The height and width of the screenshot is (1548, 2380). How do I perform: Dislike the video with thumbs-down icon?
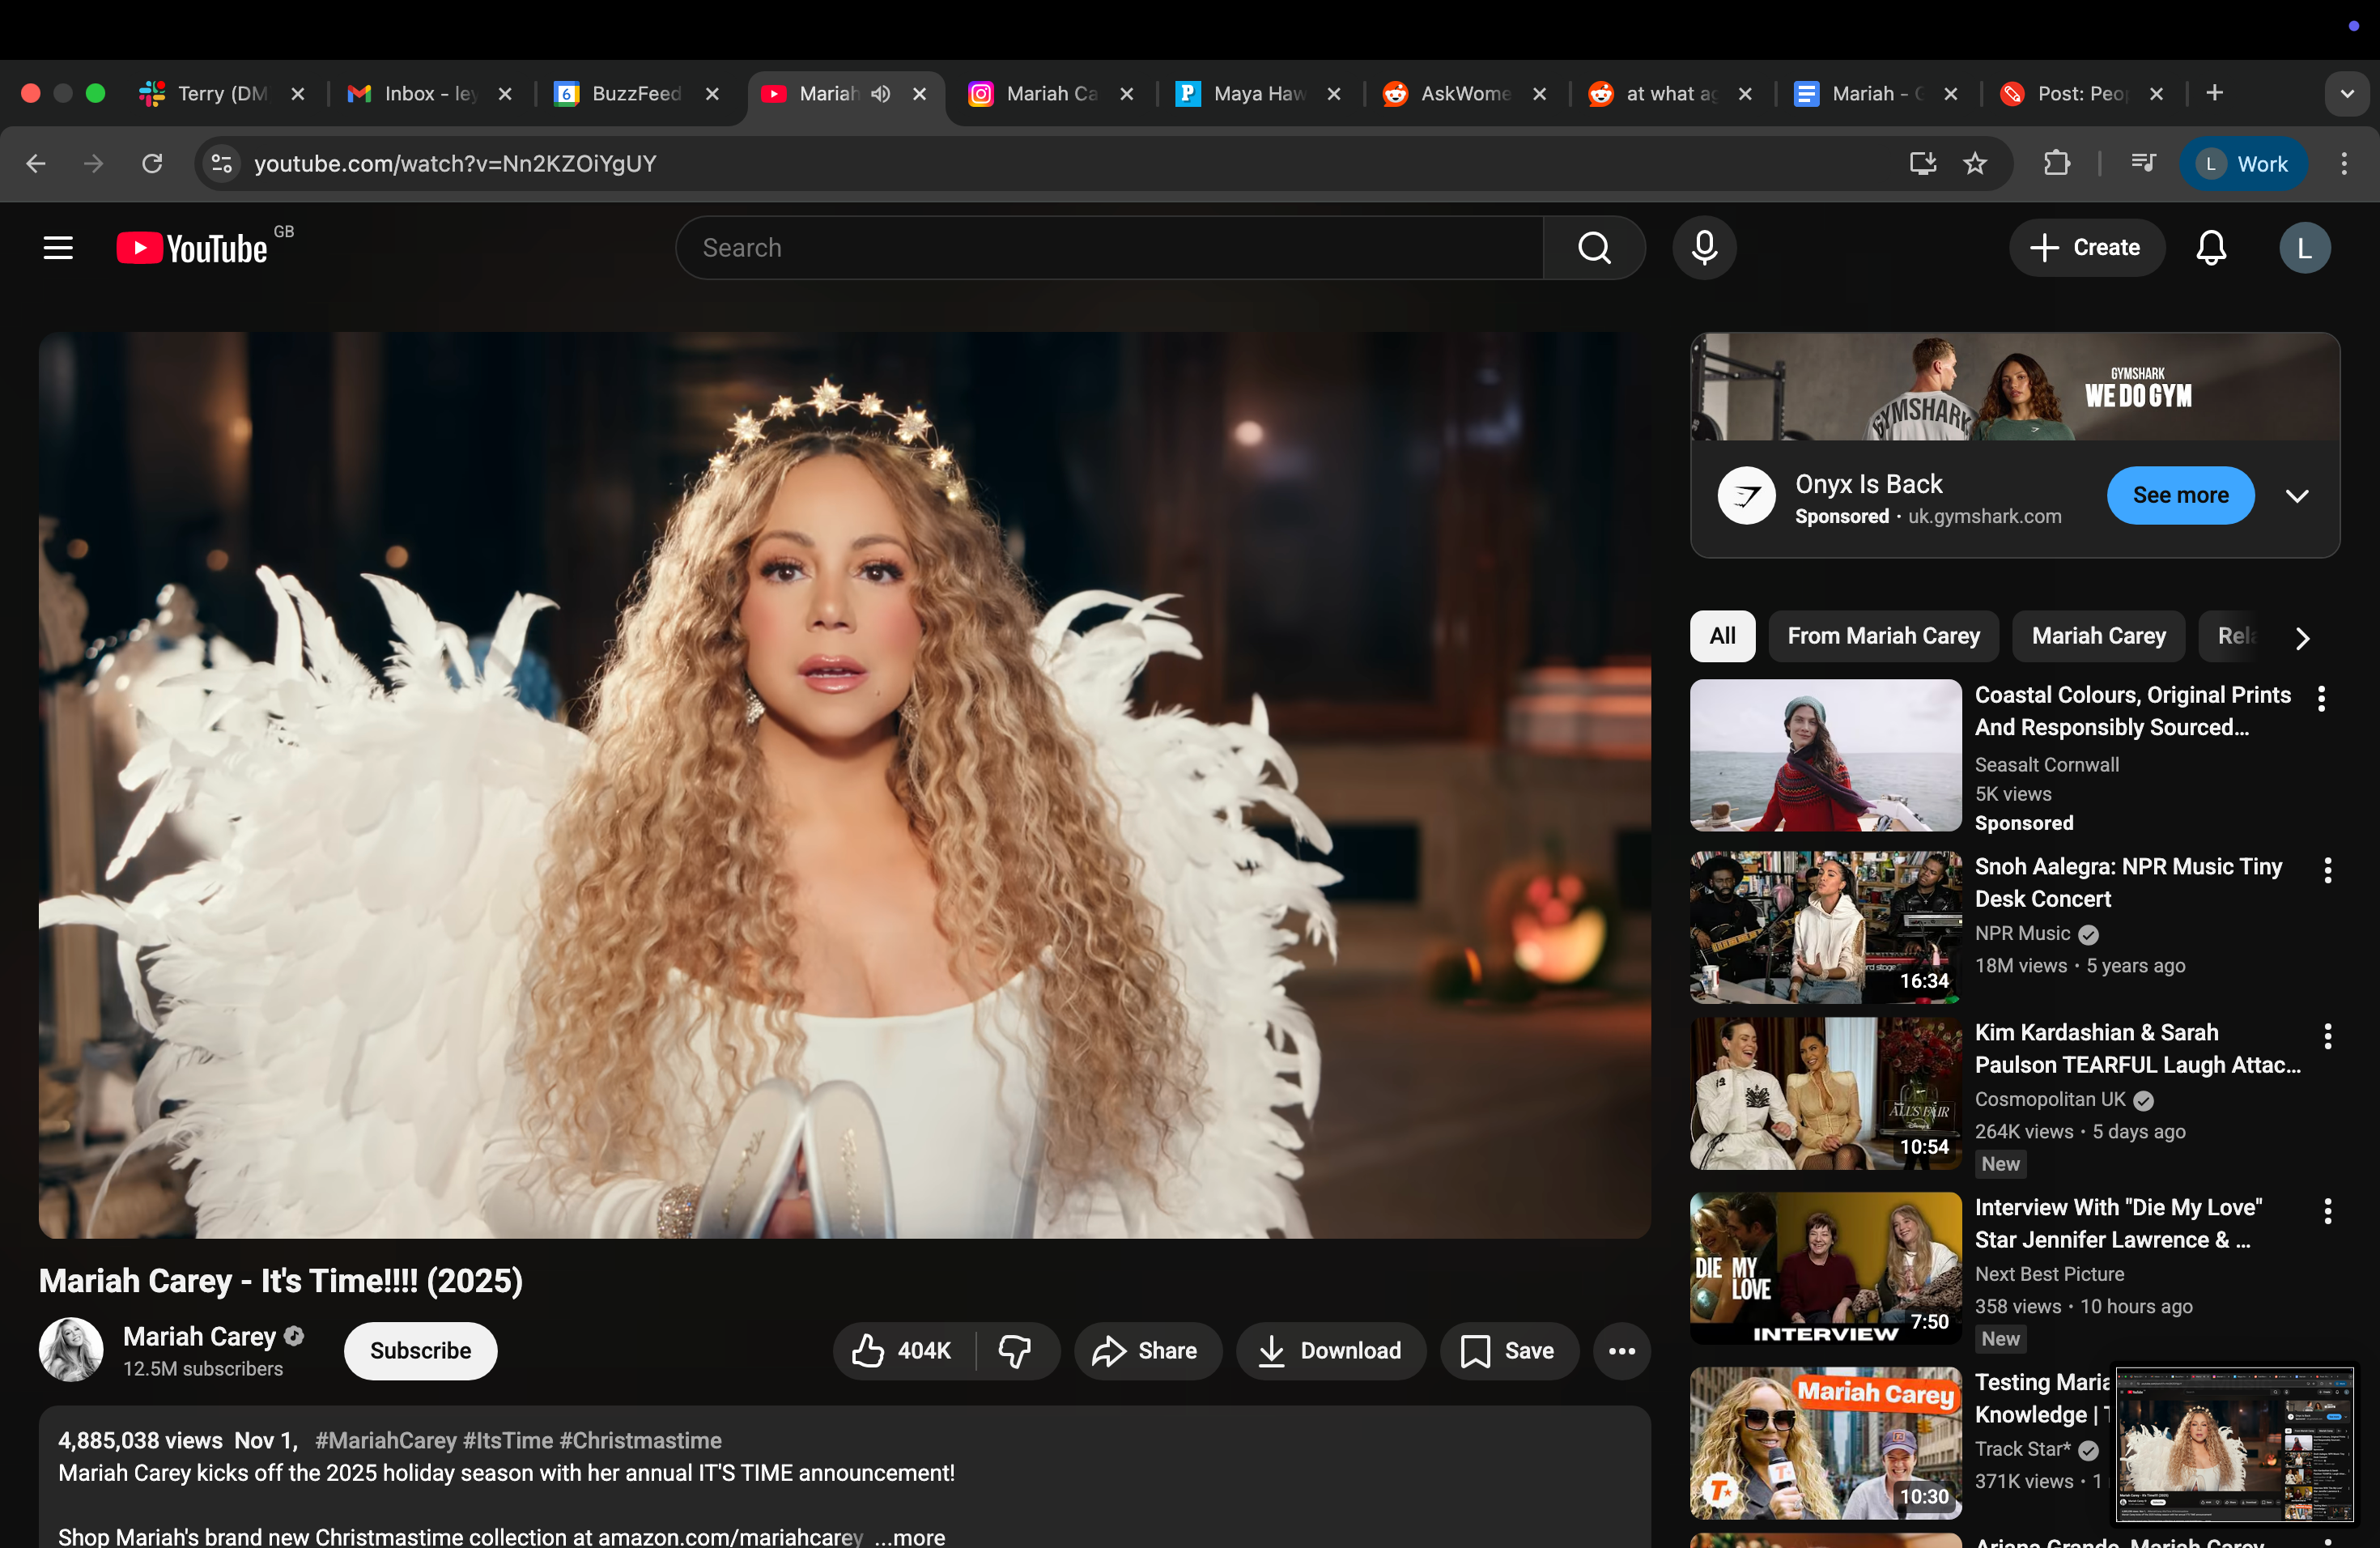pos(1016,1351)
